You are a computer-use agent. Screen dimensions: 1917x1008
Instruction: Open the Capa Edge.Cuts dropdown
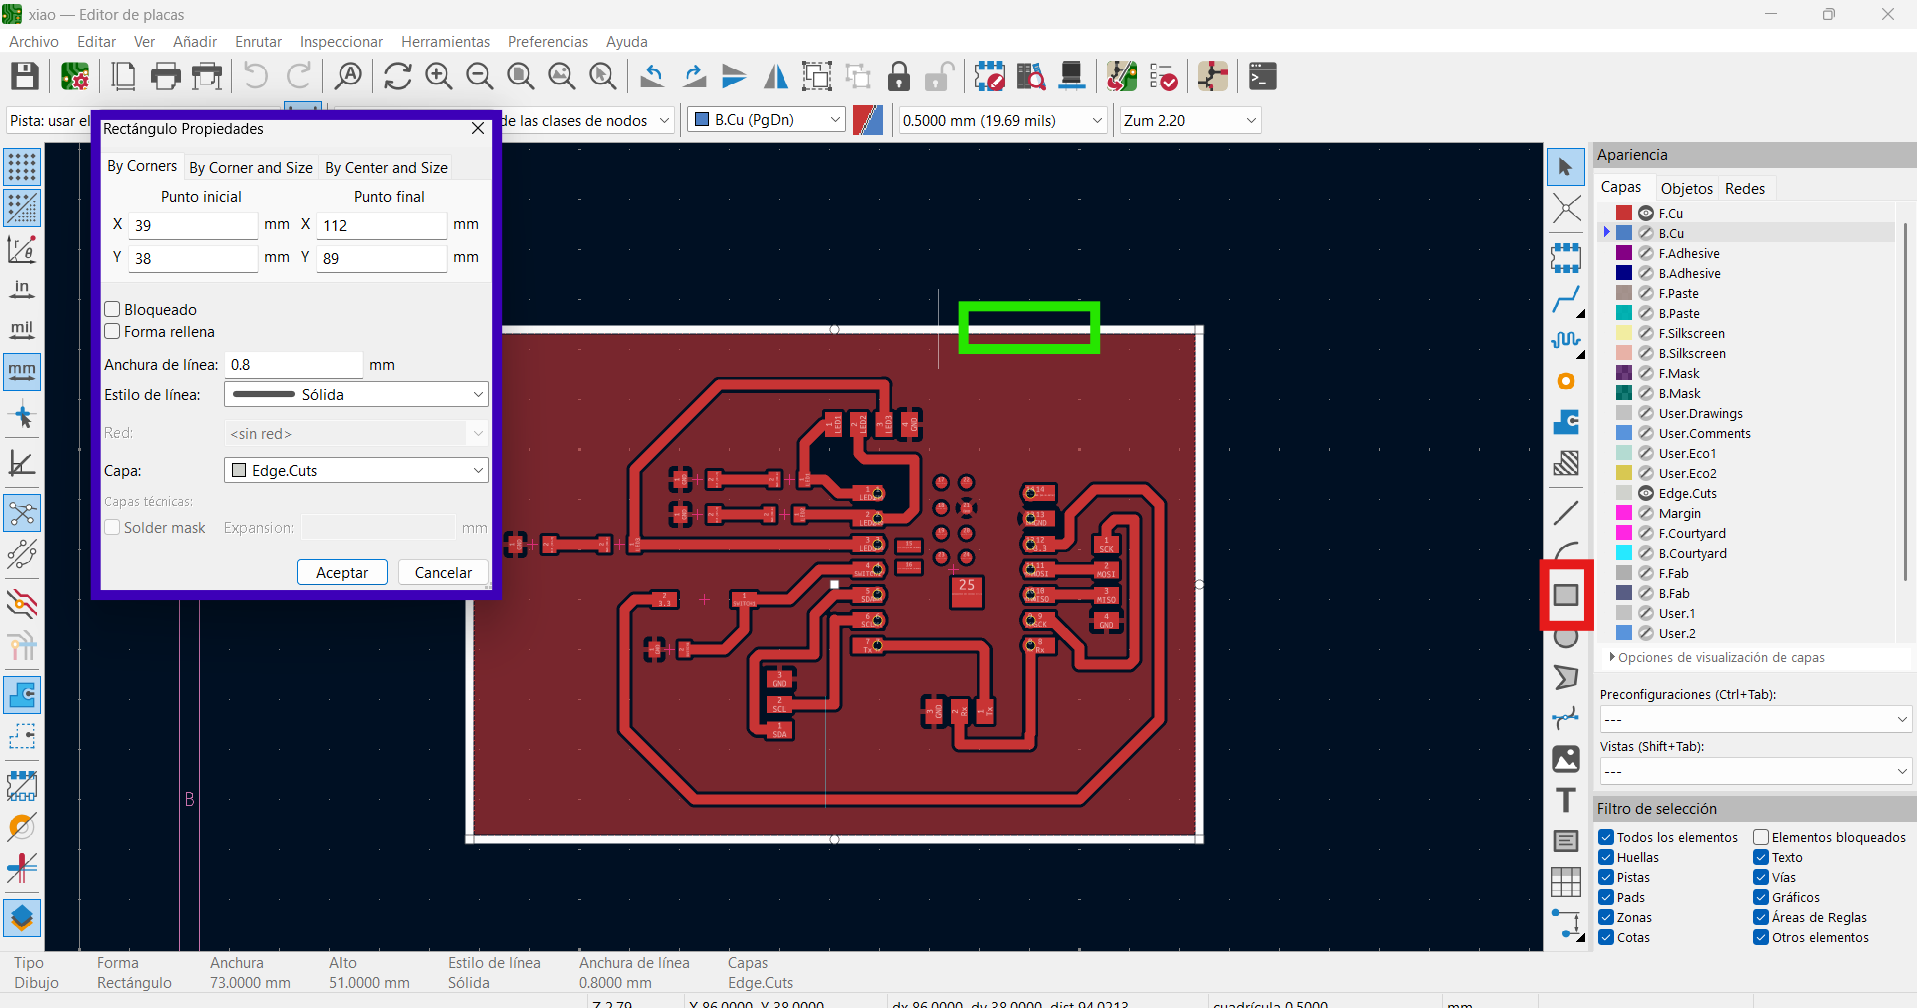tap(356, 470)
